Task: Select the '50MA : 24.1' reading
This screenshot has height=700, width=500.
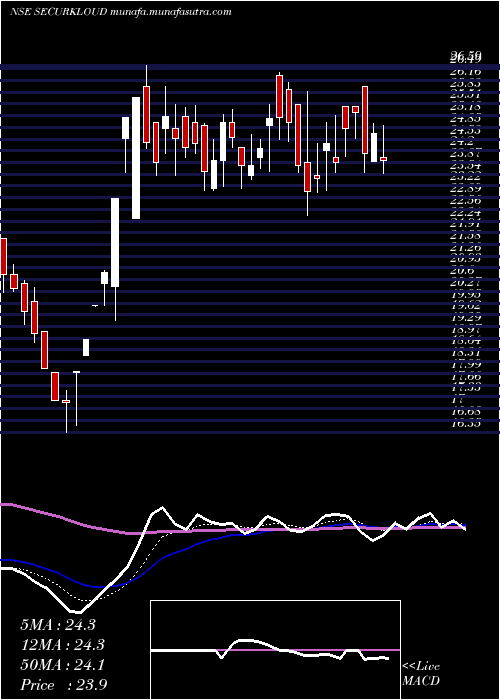Action: coord(62,665)
